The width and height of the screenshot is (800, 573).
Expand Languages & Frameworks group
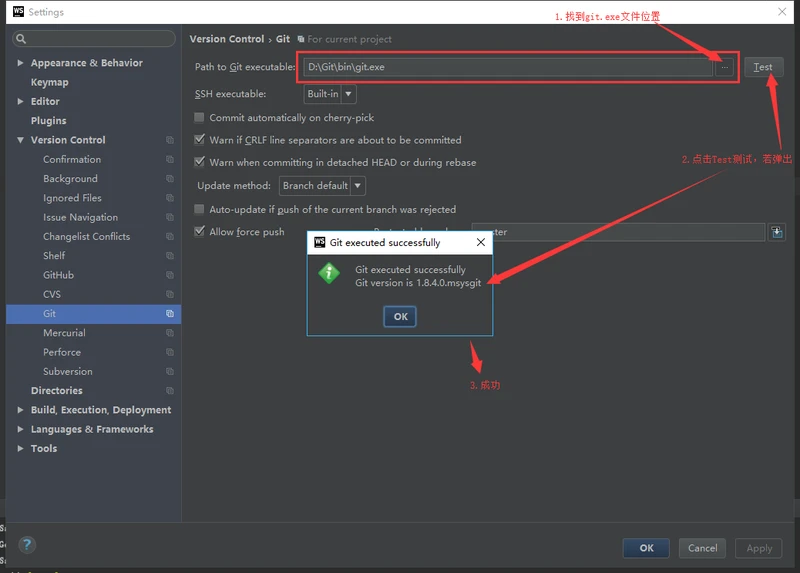tap(20, 429)
